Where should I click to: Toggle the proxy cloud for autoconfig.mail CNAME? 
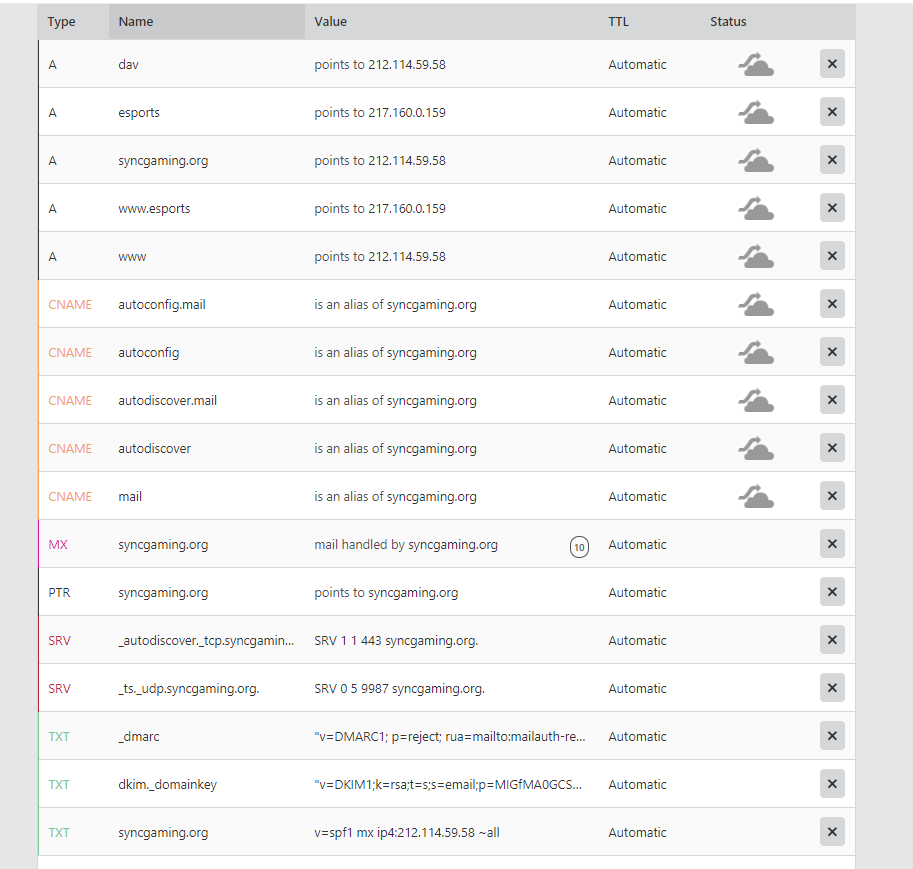(x=756, y=304)
